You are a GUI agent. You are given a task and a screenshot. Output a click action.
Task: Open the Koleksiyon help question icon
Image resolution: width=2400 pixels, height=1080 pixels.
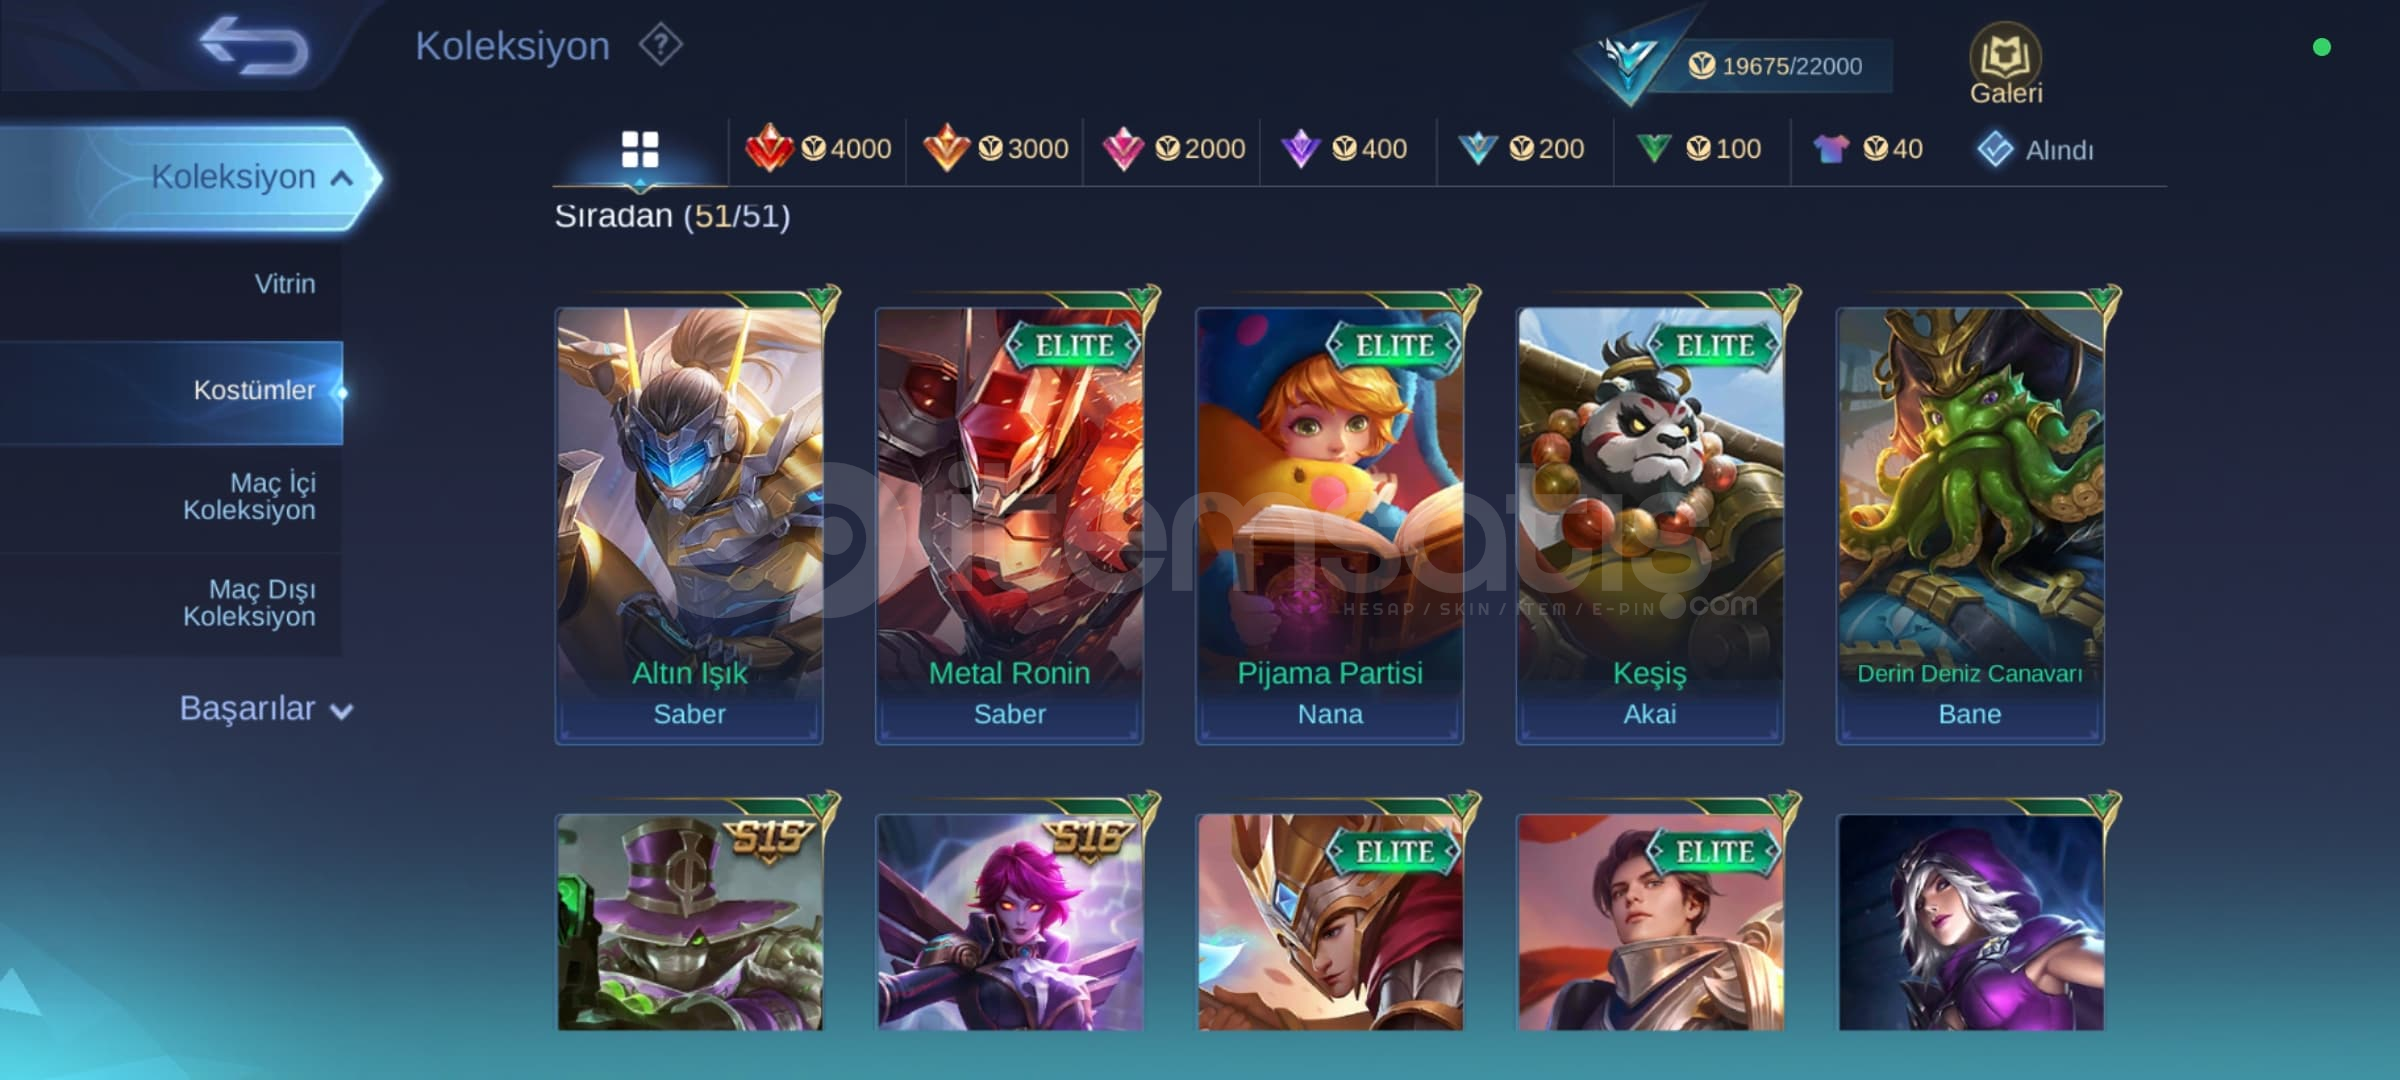click(x=661, y=45)
